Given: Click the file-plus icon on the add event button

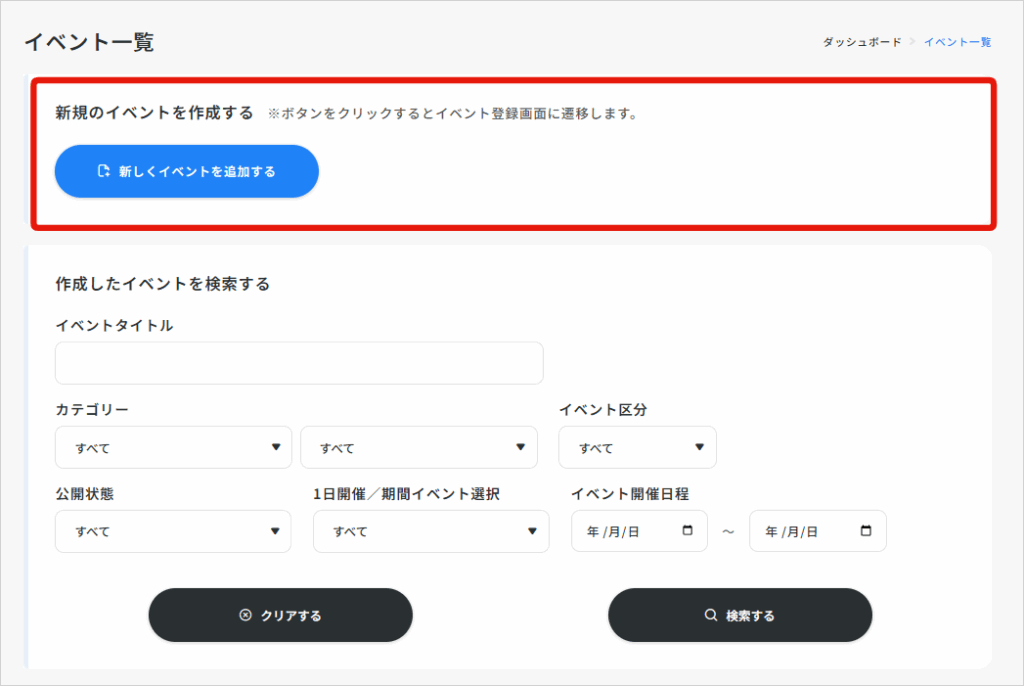Looking at the screenshot, I should [x=103, y=171].
